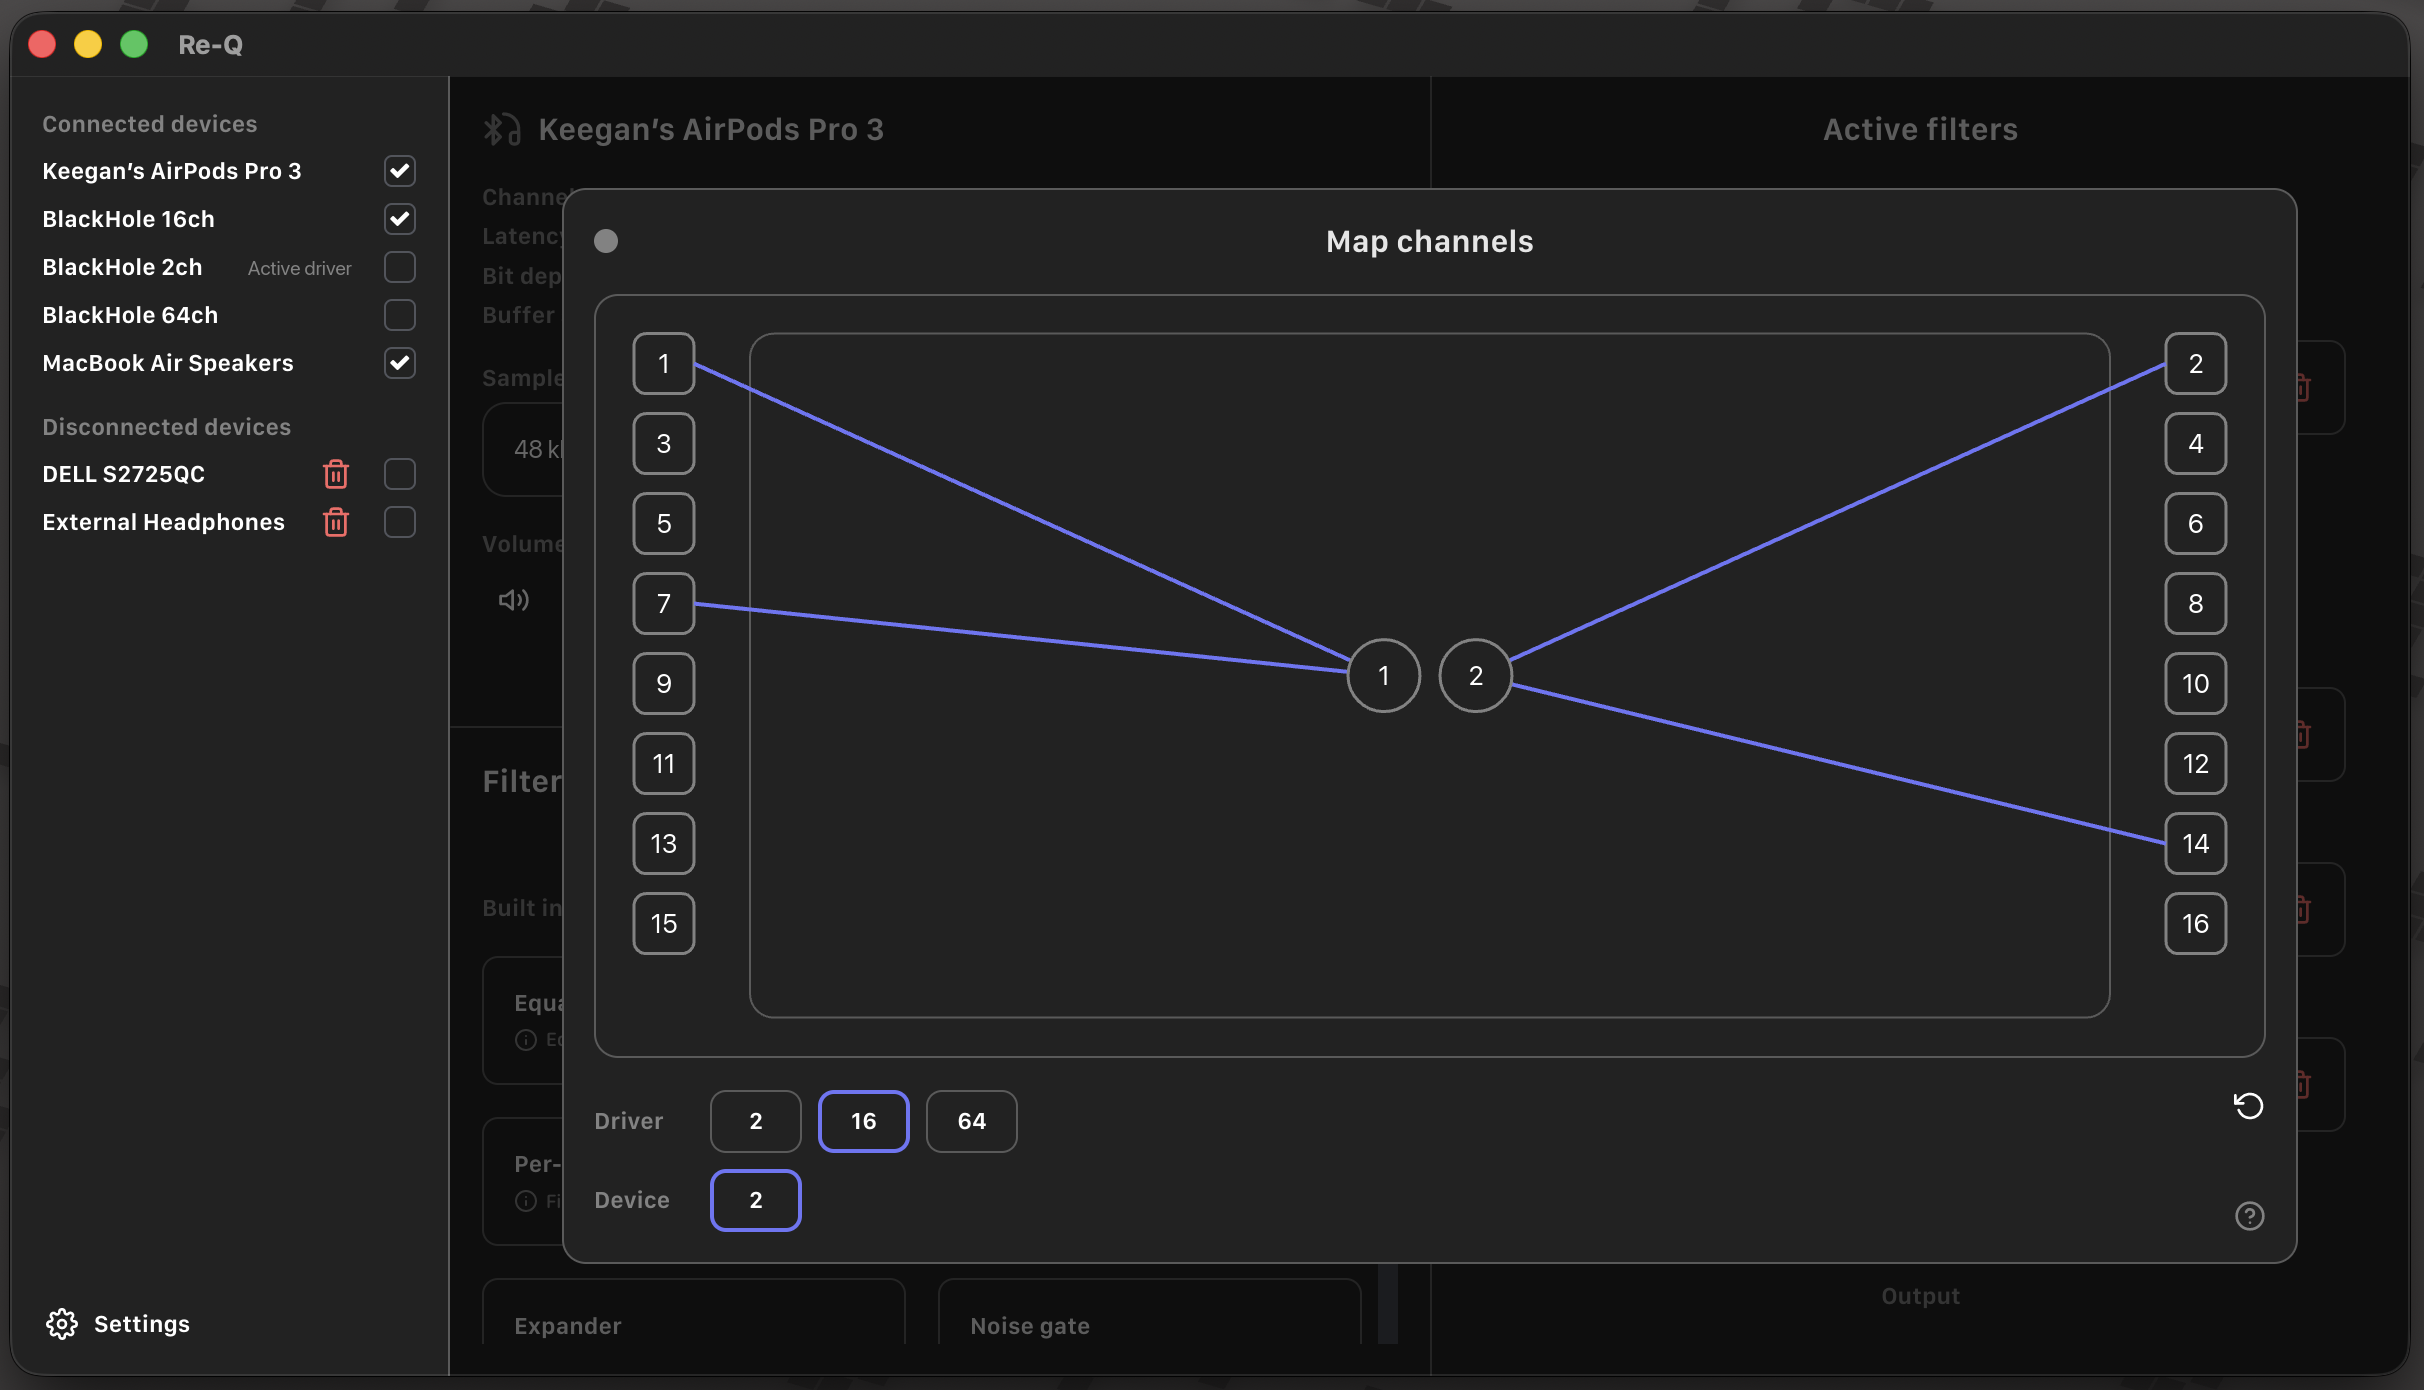Select Keegan's AirPods Pro 3 in sidebar
This screenshot has height=1390, width=2424.
point(172,171)
